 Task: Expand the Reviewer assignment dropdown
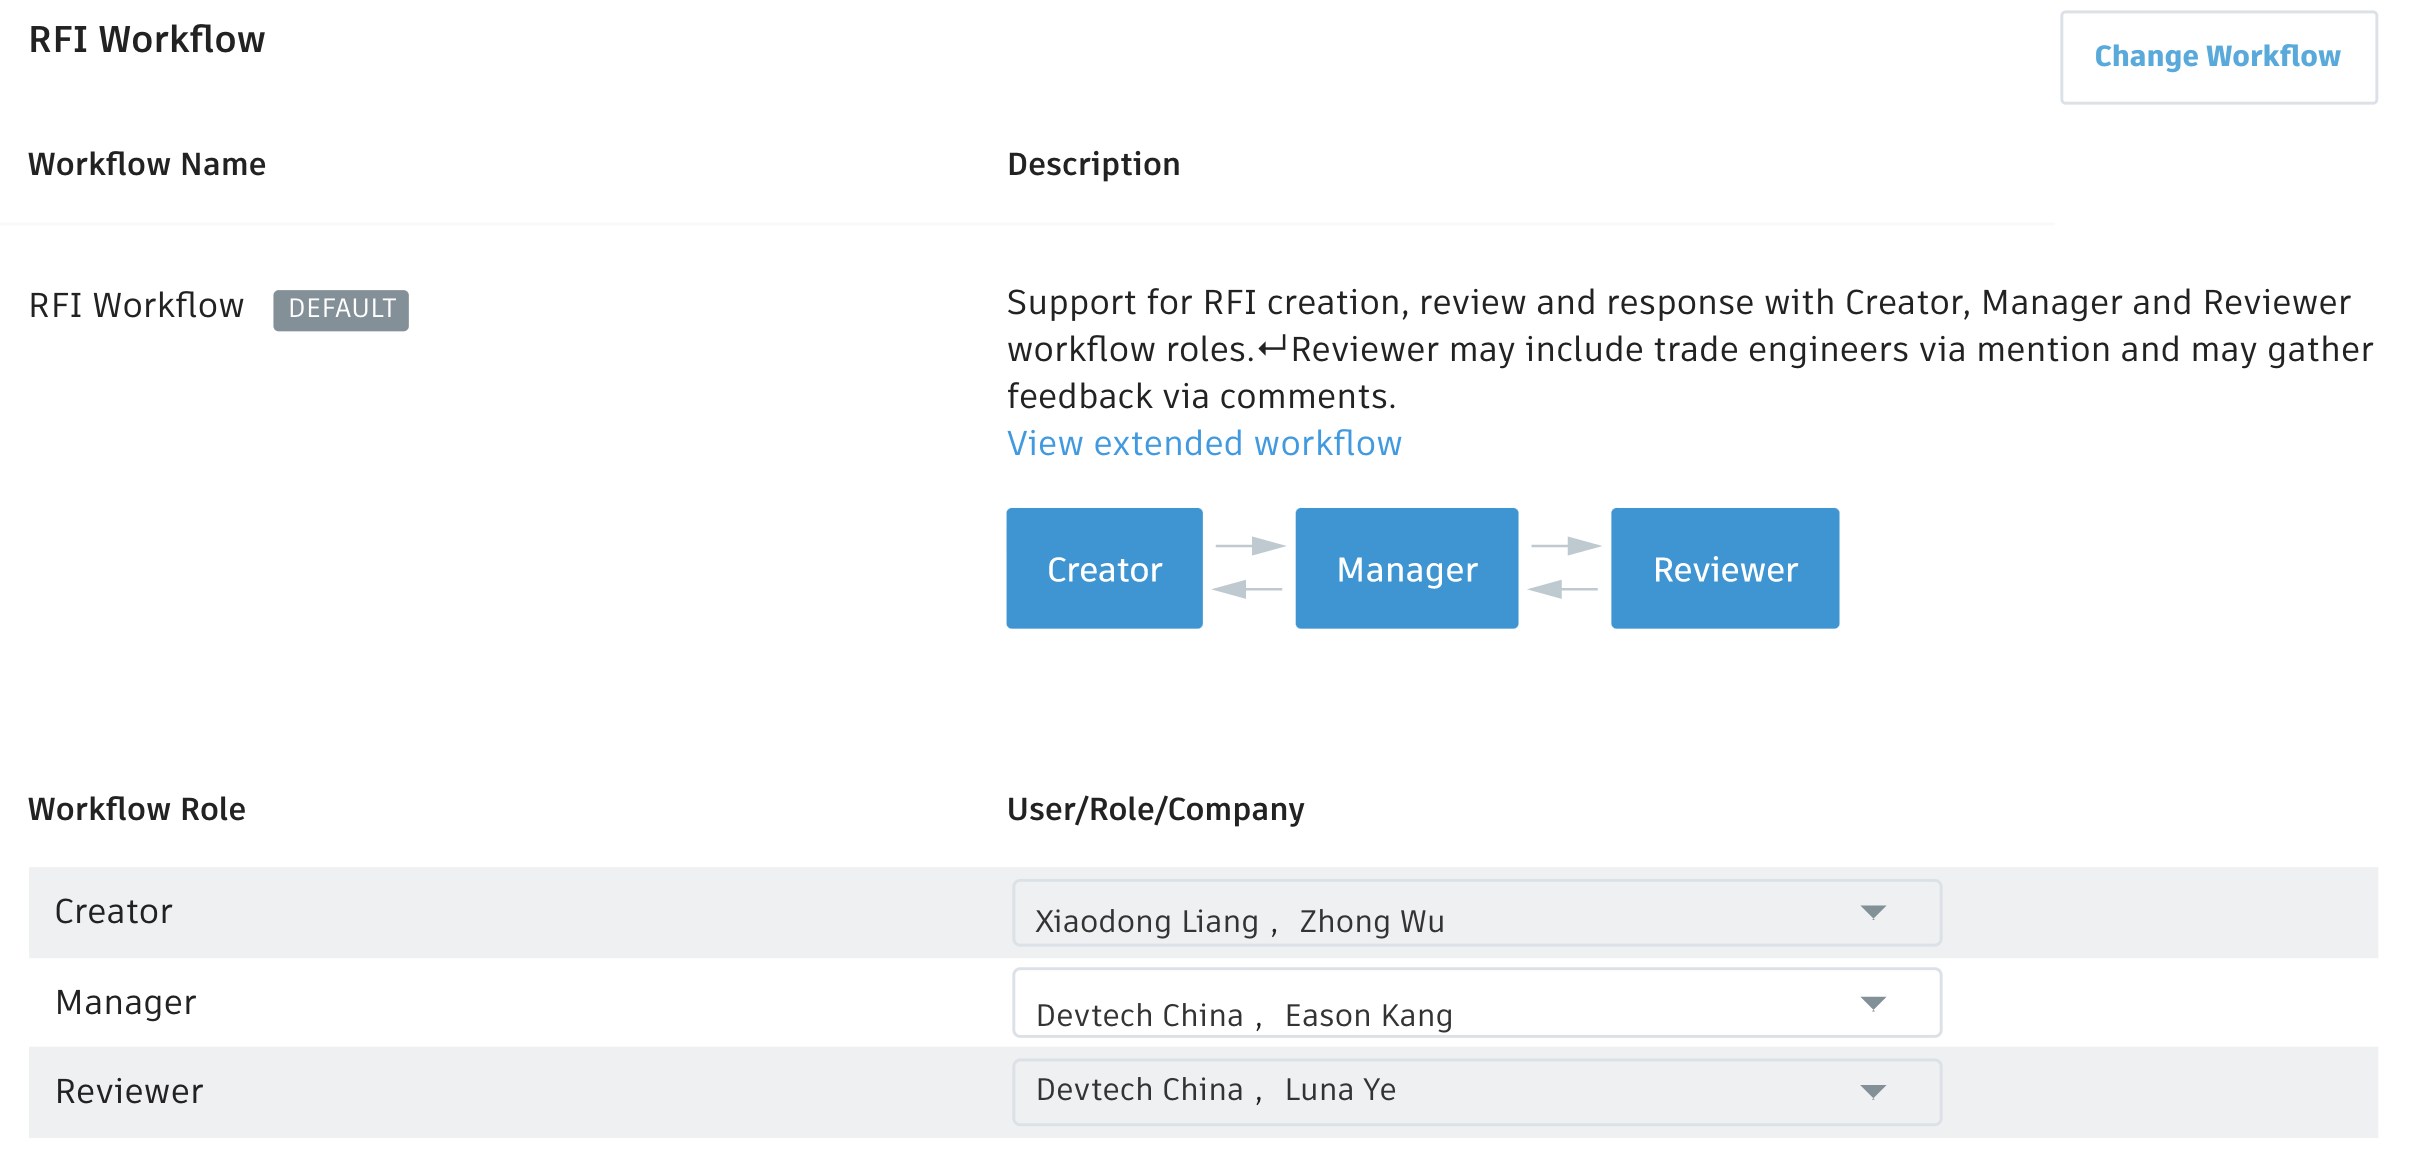1872,1092
